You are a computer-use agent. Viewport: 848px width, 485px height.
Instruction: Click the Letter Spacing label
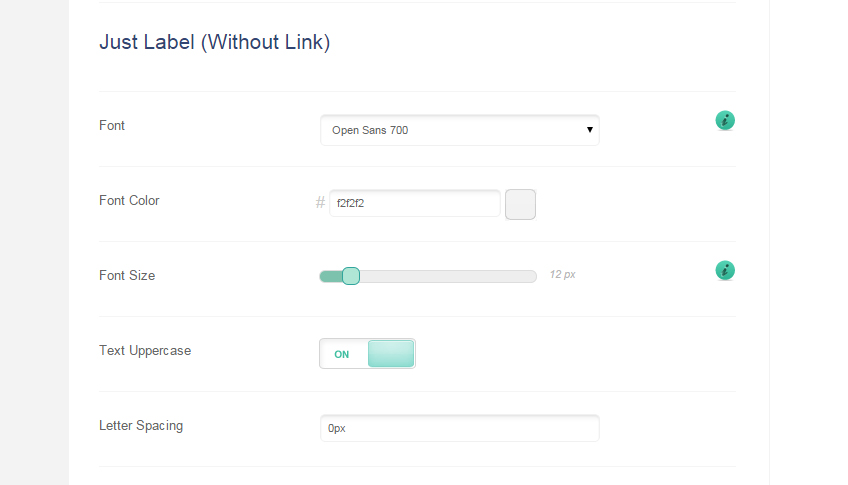(x=141, y=425)
